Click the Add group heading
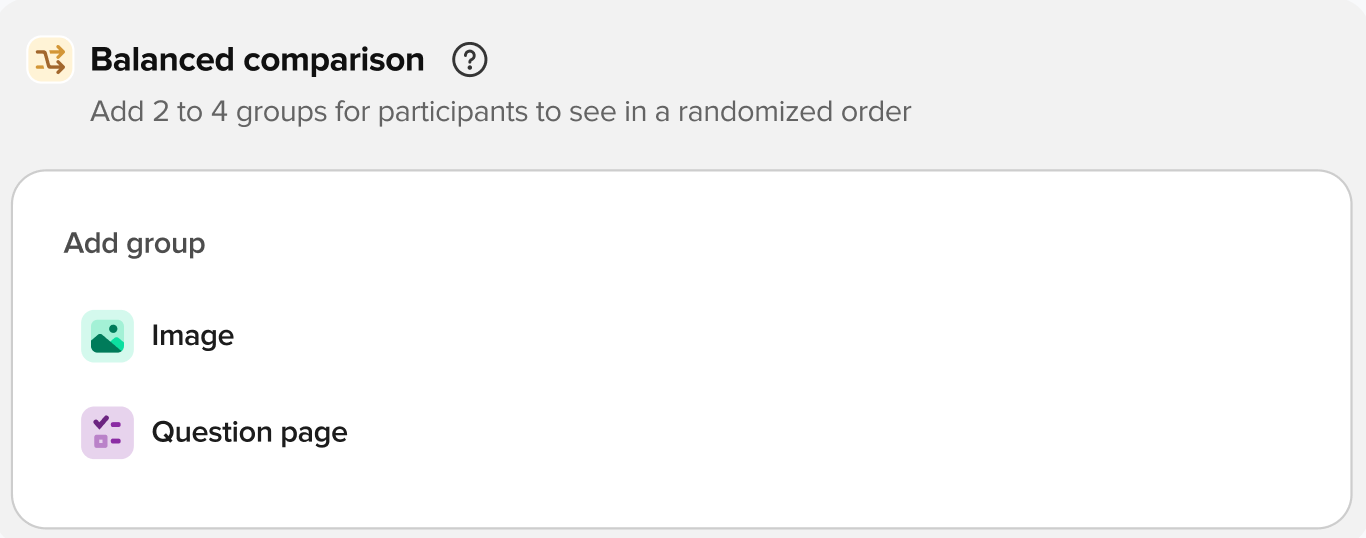The image size is (1366, 538). (134, 243)
